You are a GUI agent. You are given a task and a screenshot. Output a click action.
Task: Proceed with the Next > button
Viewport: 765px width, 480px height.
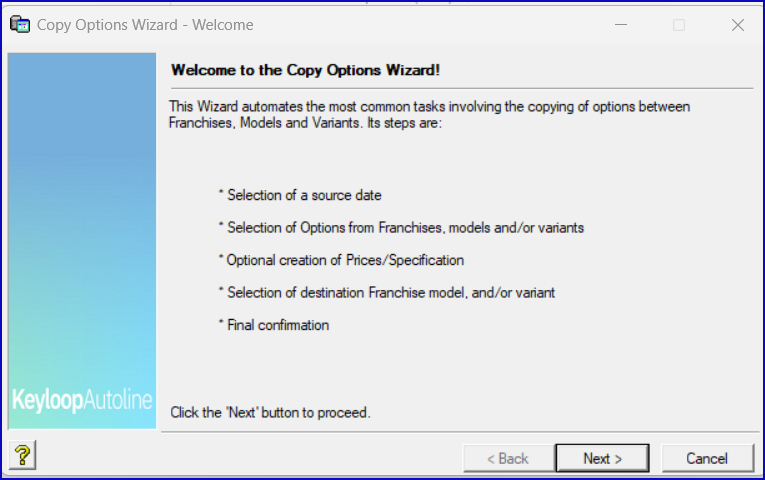coord(602,458)
